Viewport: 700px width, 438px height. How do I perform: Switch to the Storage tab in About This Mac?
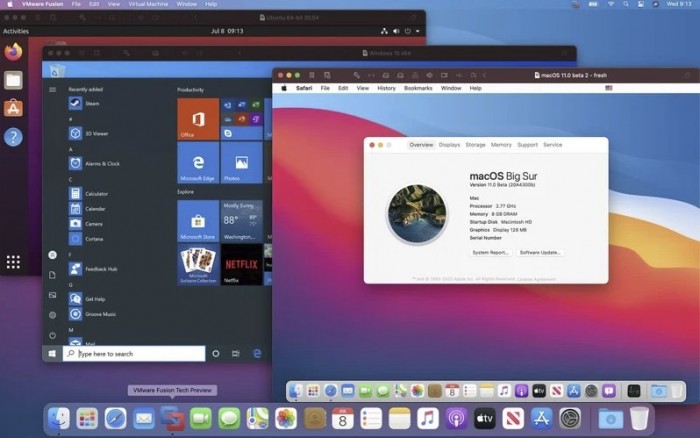click(475, 145)
